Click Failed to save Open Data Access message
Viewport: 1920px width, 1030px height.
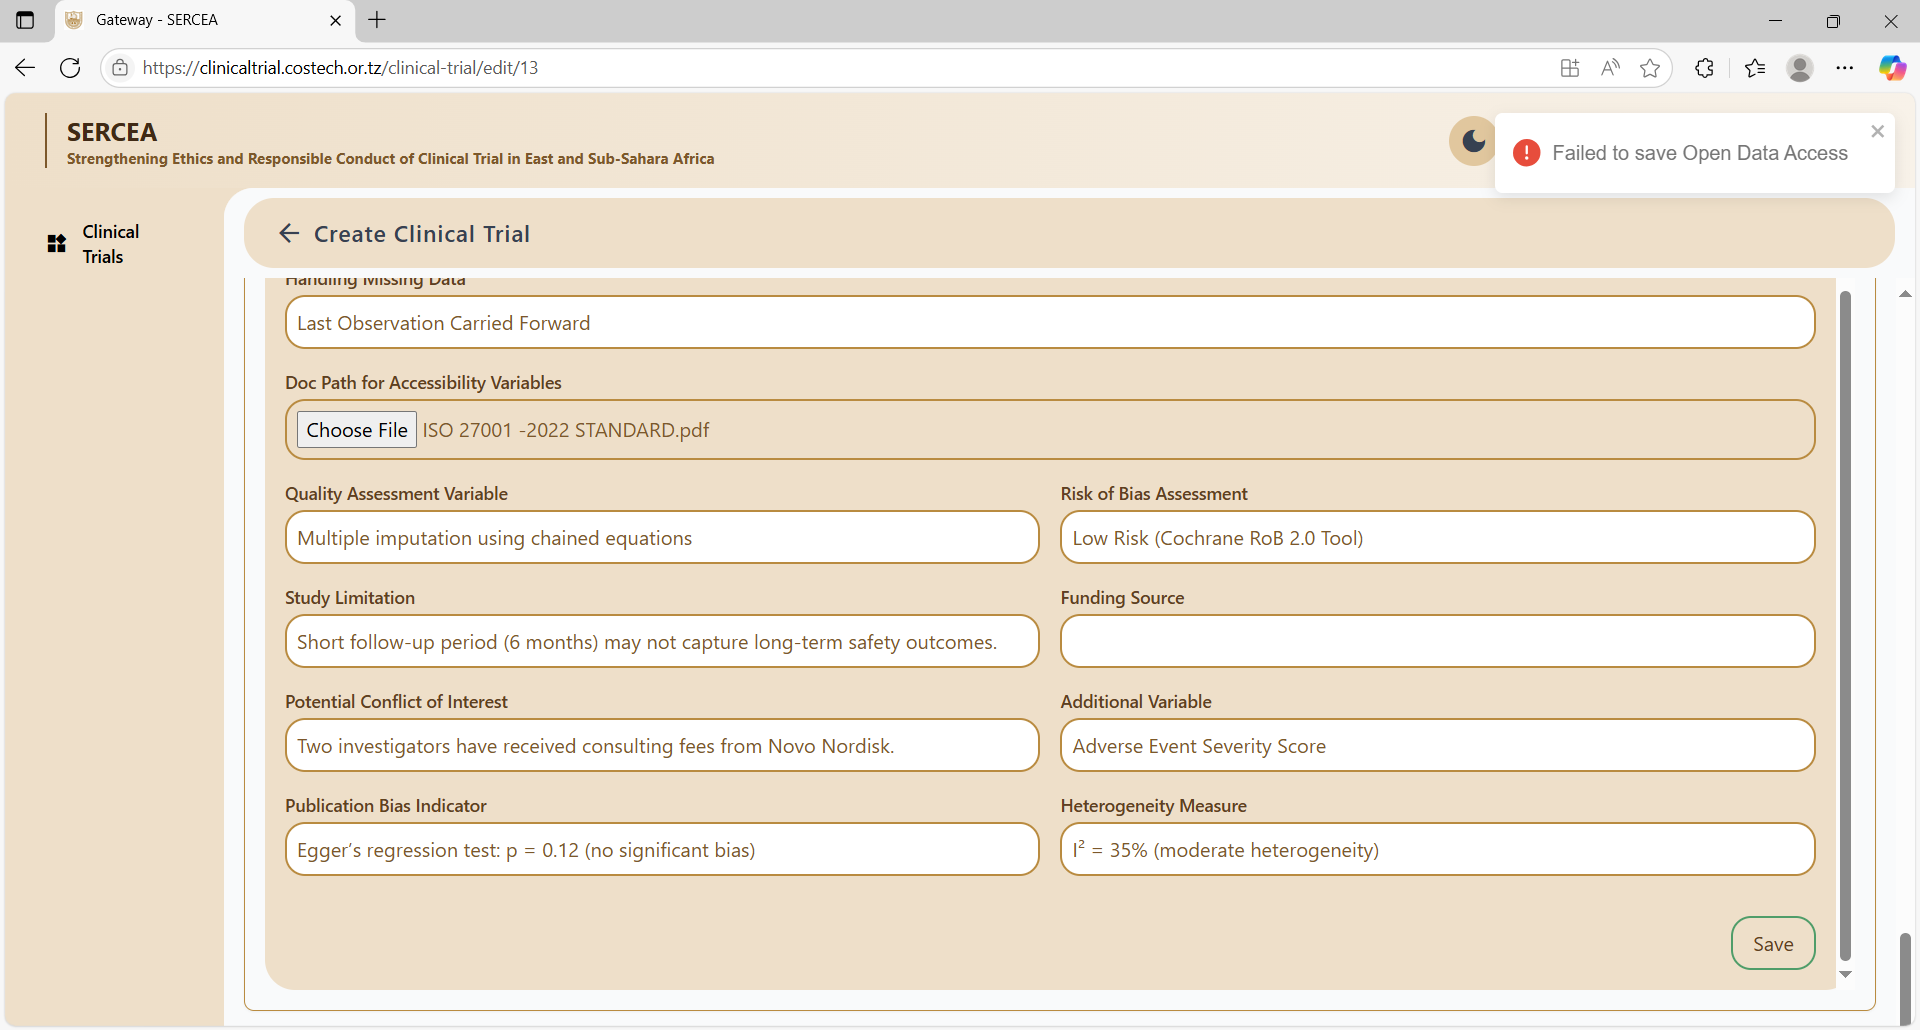pos(1700,153)
